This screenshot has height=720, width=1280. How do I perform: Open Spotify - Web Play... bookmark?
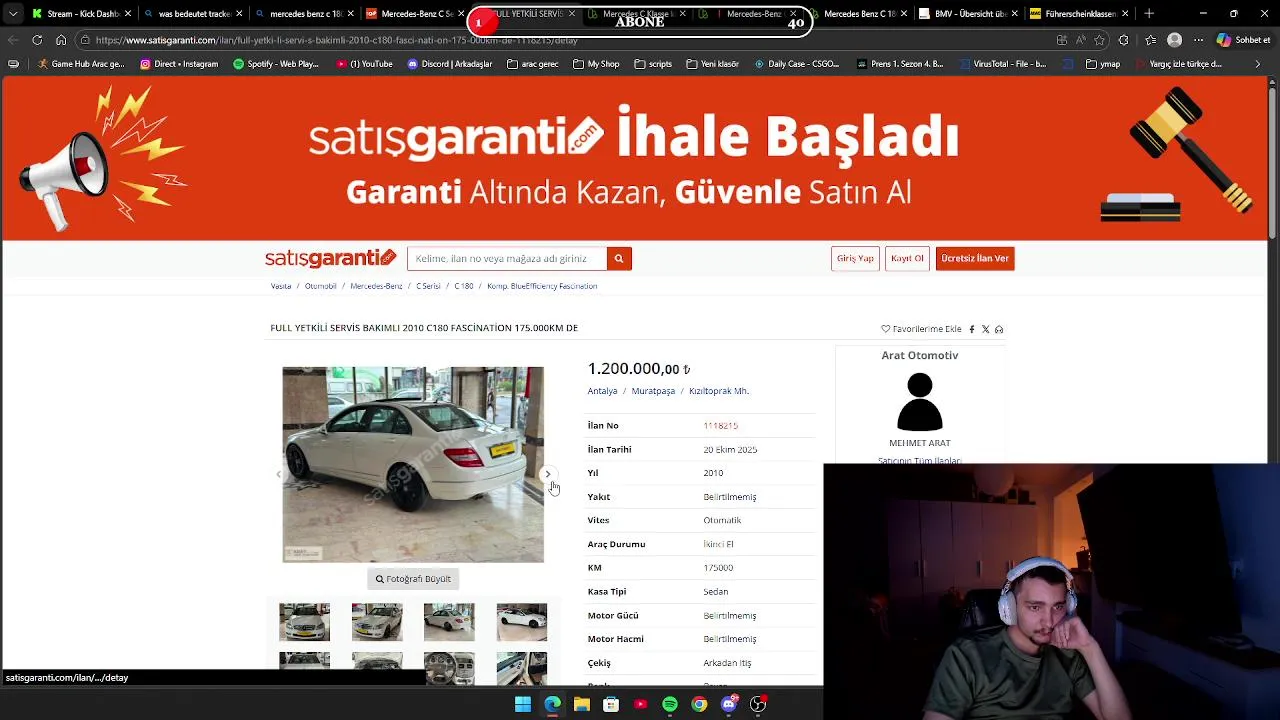pos(276,64)
